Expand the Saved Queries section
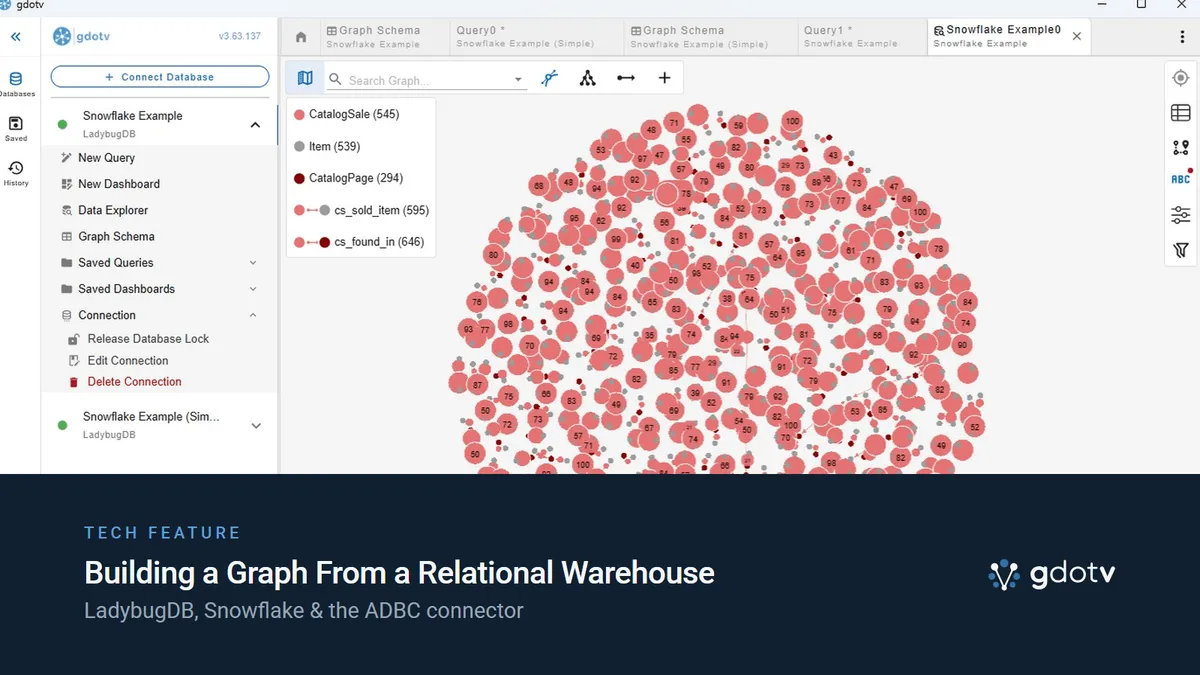1200x675 pixels. pos(253,263)
